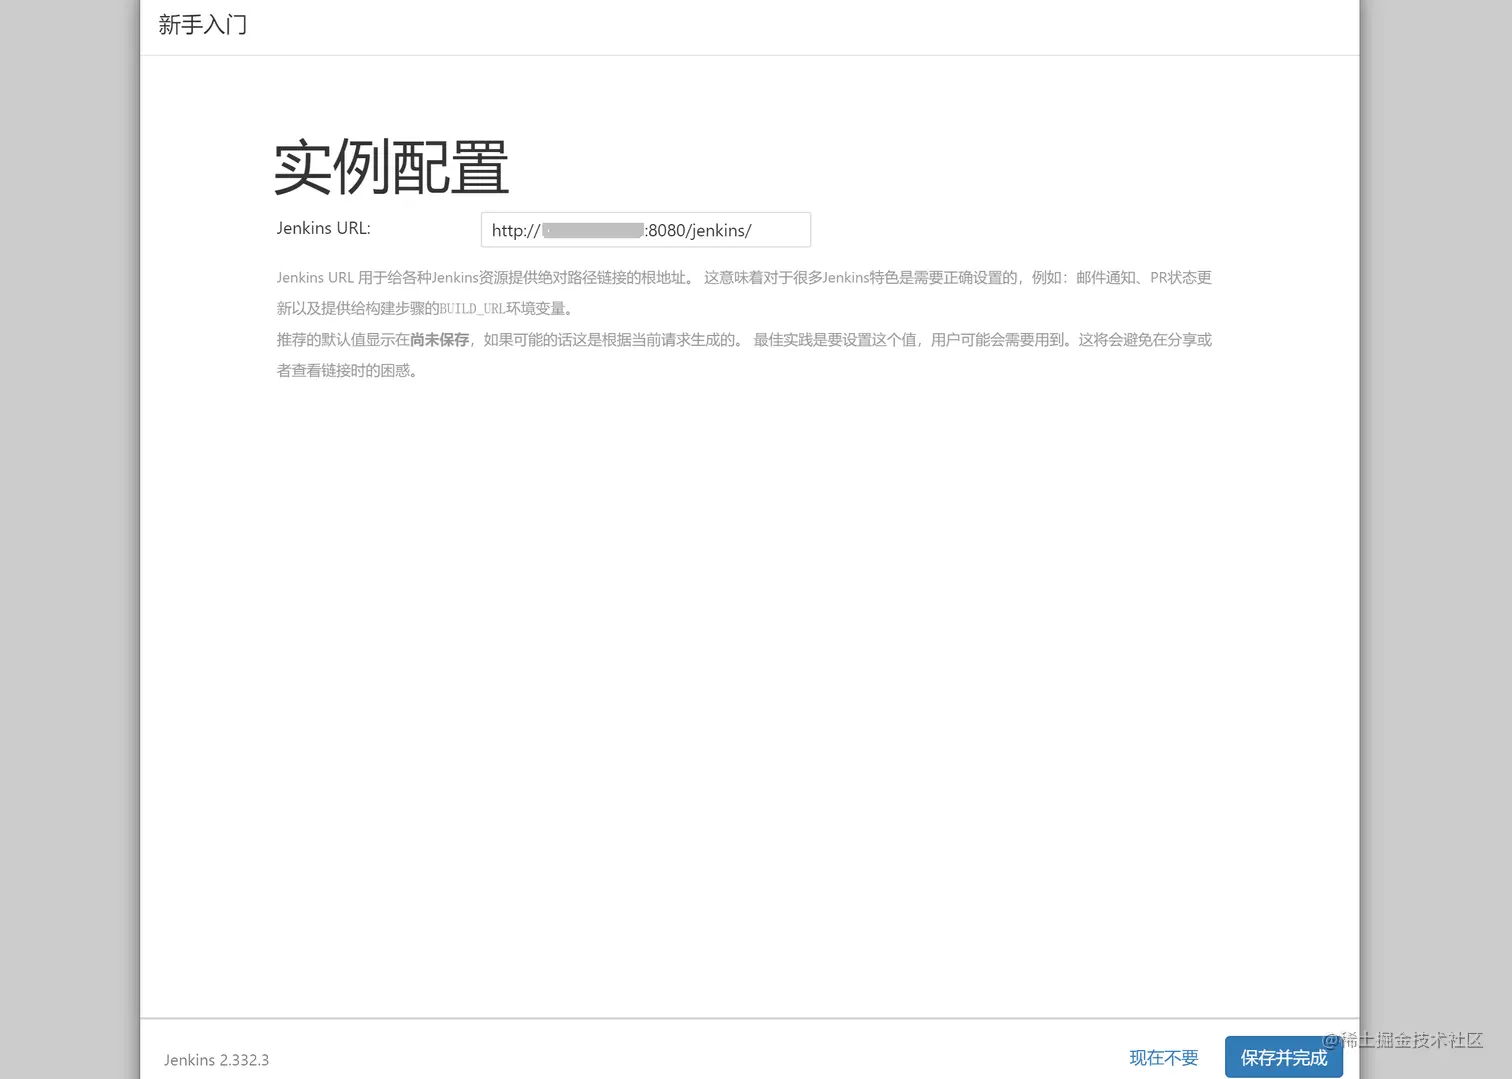
Task: Click the Jenkins 2.332.3 version label
Action: [x=216, y=1059]
